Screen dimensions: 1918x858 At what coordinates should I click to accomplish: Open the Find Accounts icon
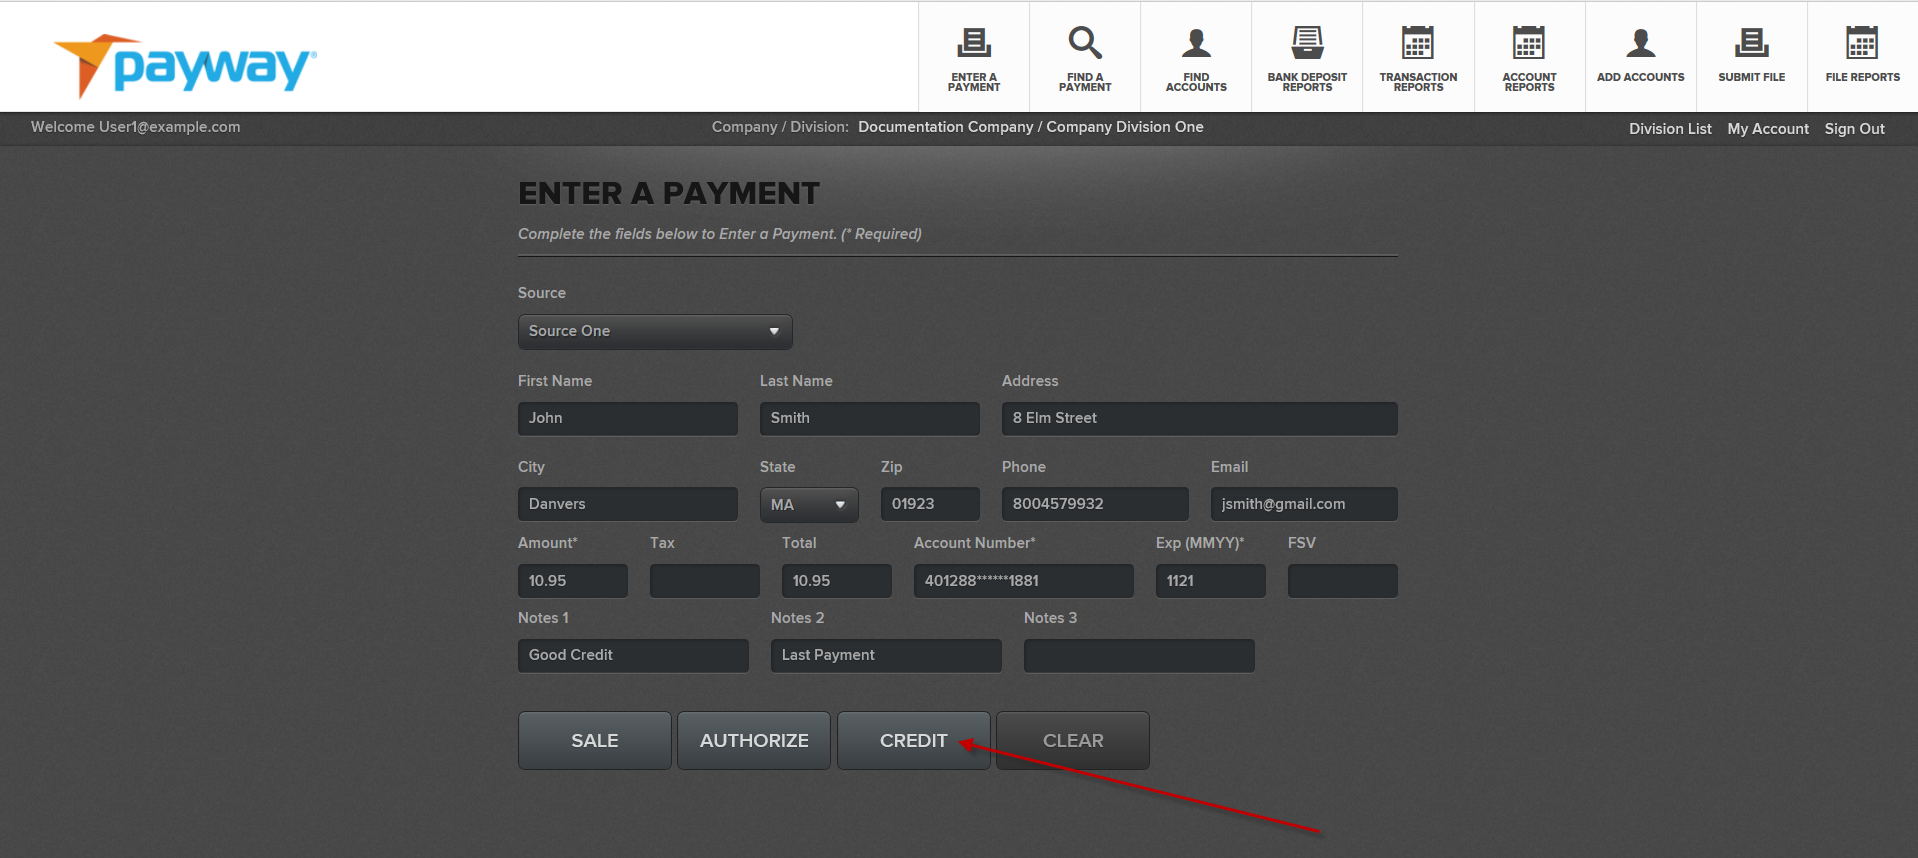[1196, 44]
